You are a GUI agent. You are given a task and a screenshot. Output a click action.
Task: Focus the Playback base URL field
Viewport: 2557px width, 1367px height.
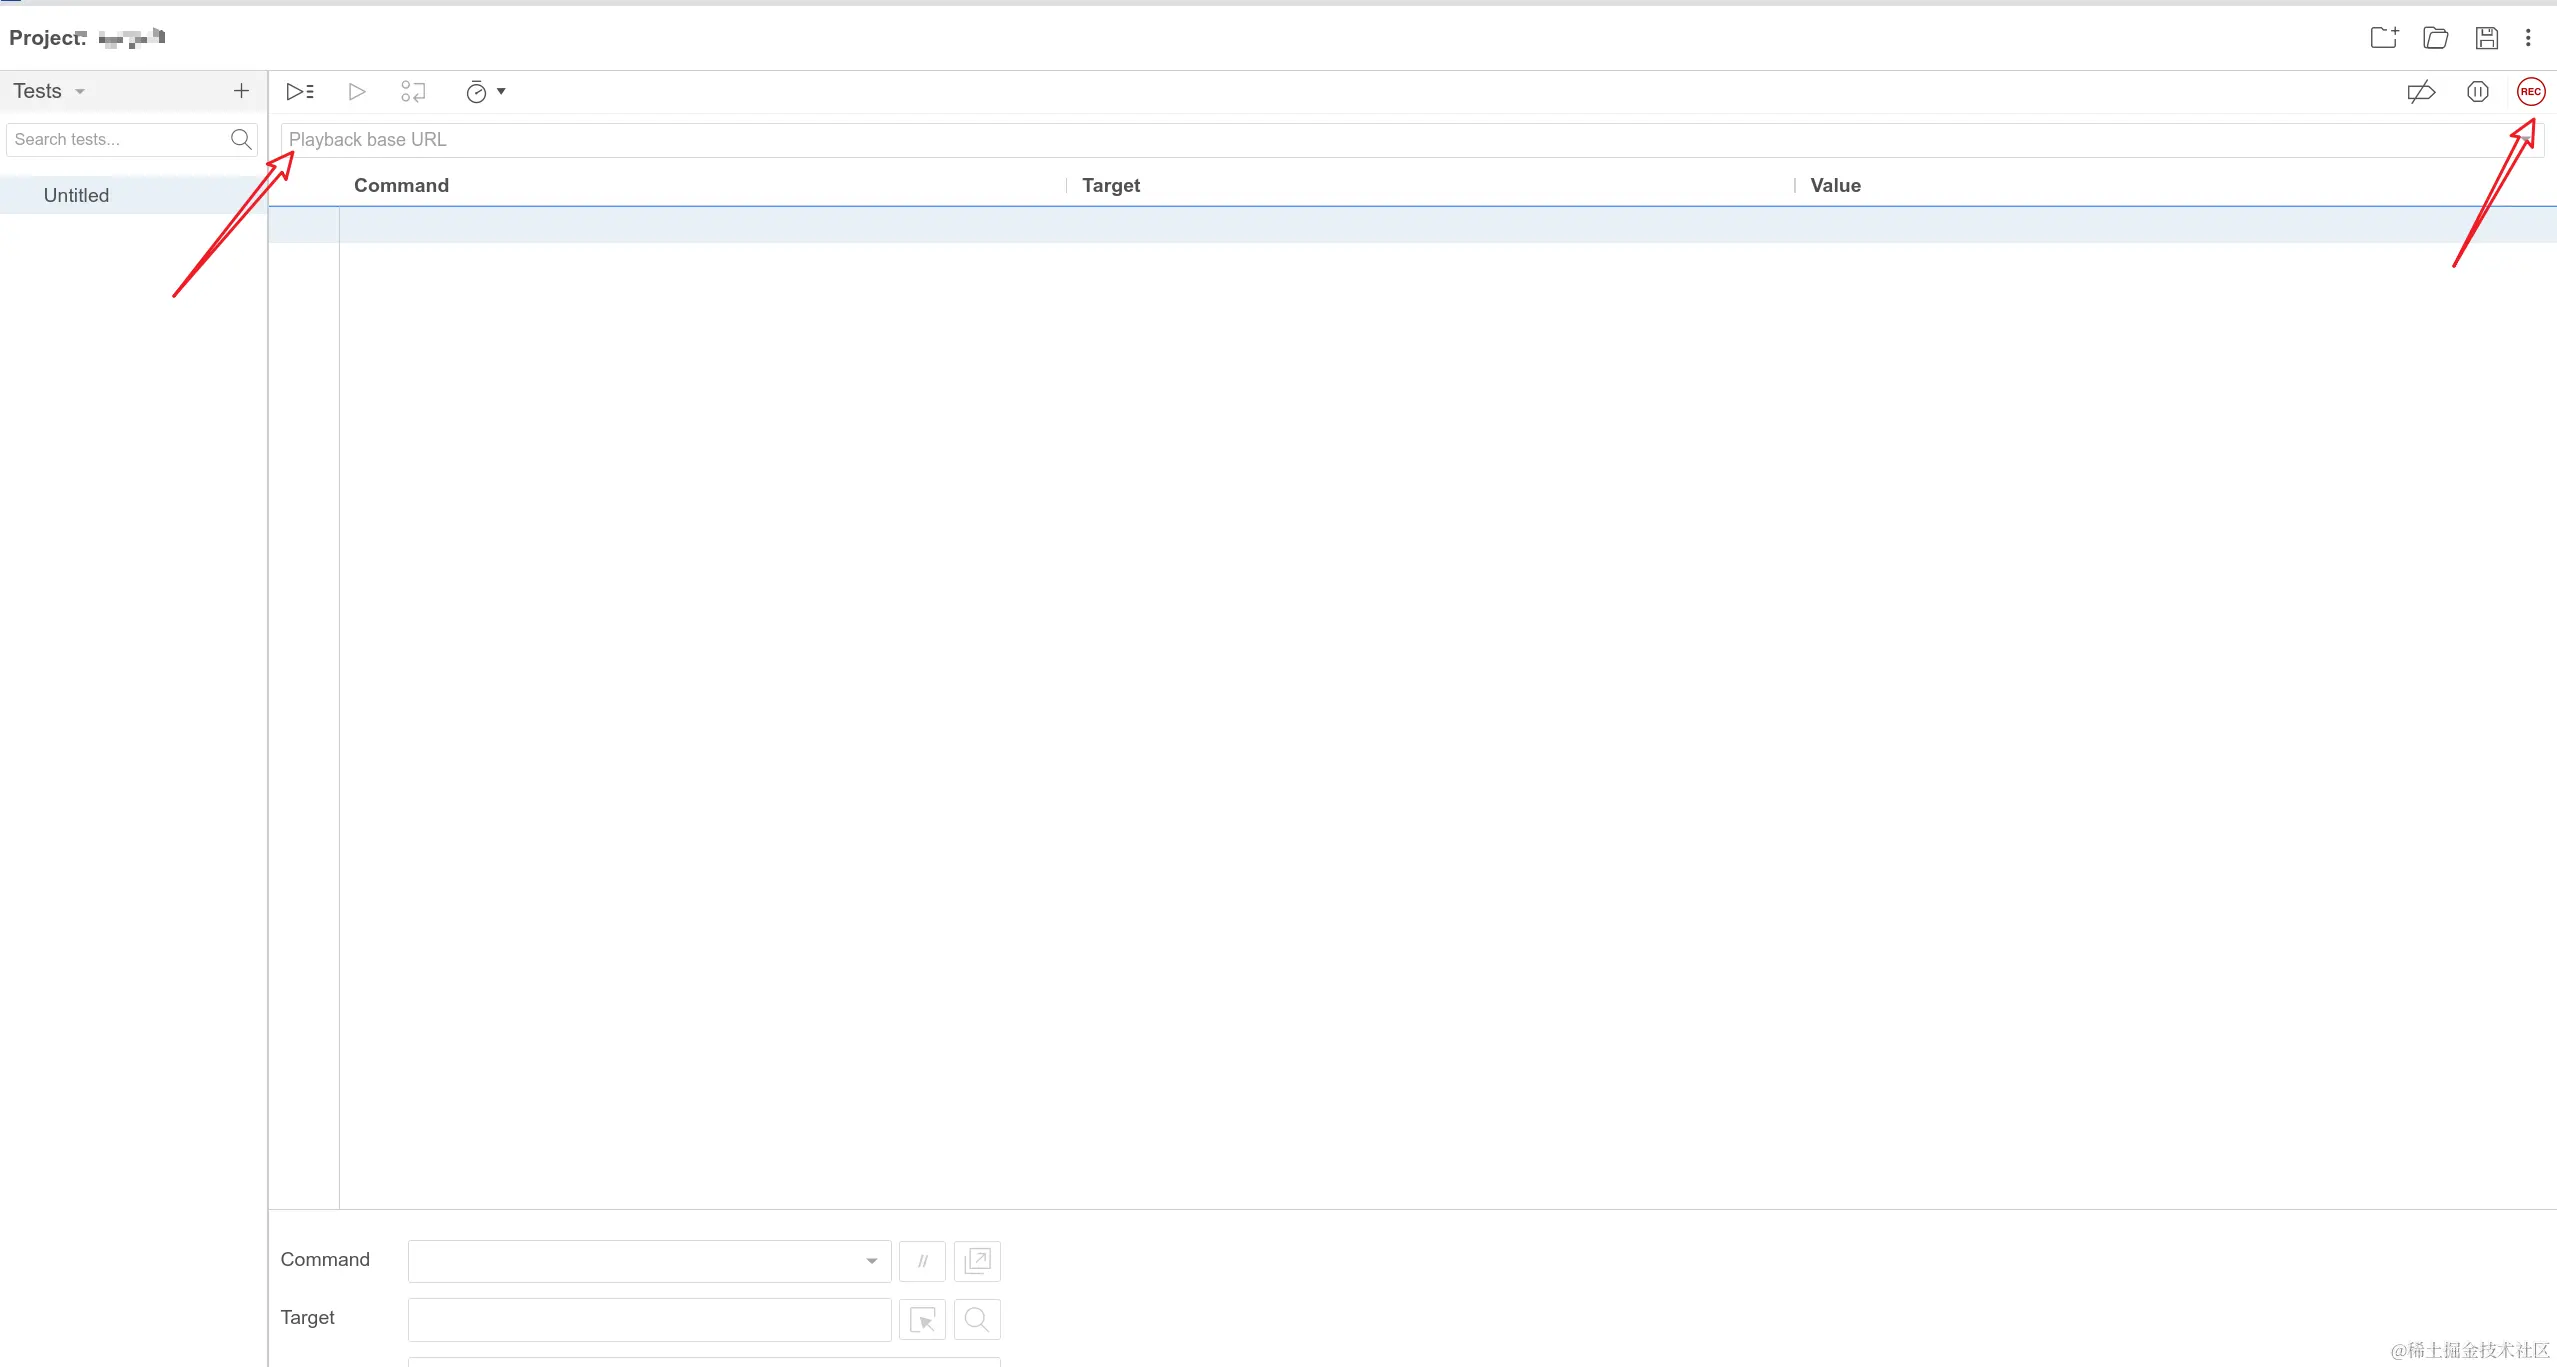[1400, 139]
